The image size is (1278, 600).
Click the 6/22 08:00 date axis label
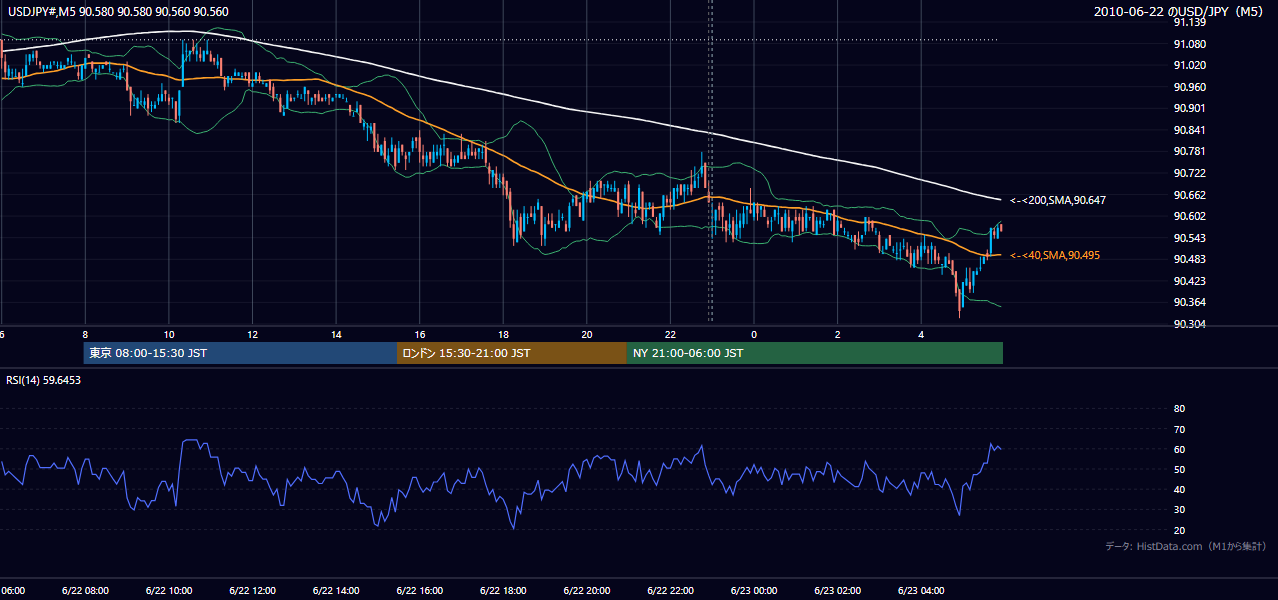(x=85, y=591)
